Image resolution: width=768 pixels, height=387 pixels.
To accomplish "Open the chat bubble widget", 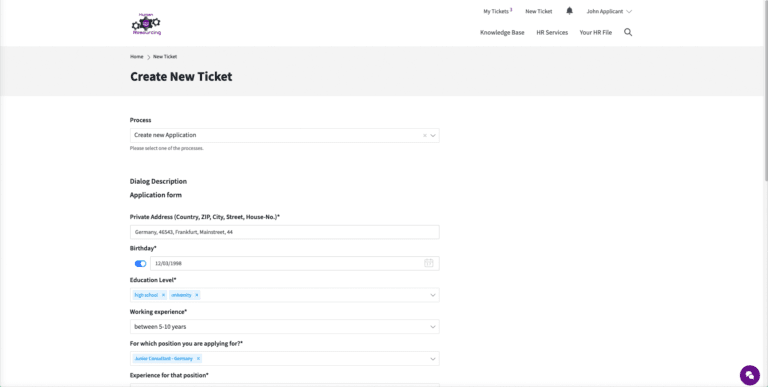I will (749, 375).
